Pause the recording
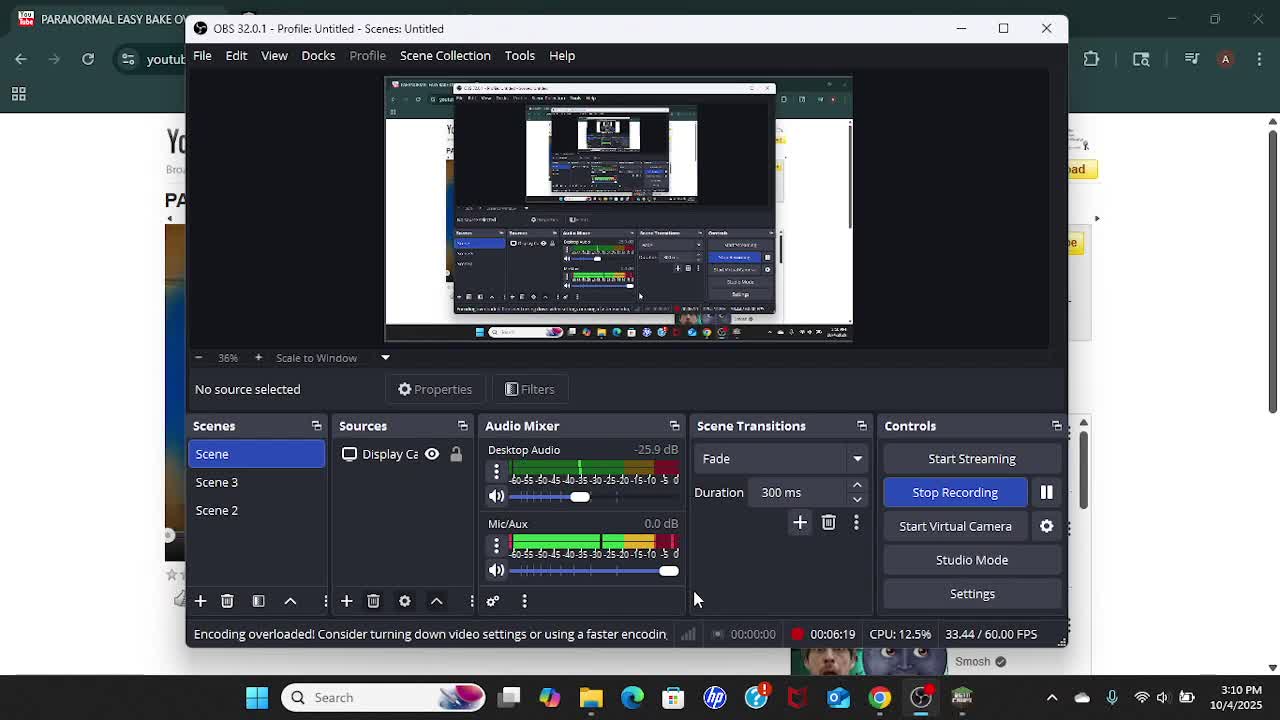The image size is (1280, 720). tap(1046, 492)
